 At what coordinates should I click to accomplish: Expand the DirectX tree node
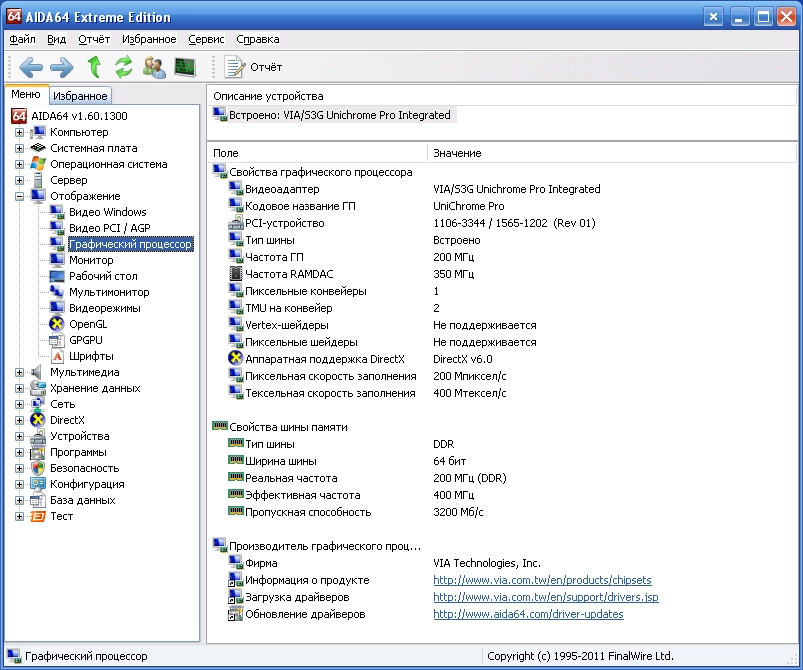click(x=19, y=420)
